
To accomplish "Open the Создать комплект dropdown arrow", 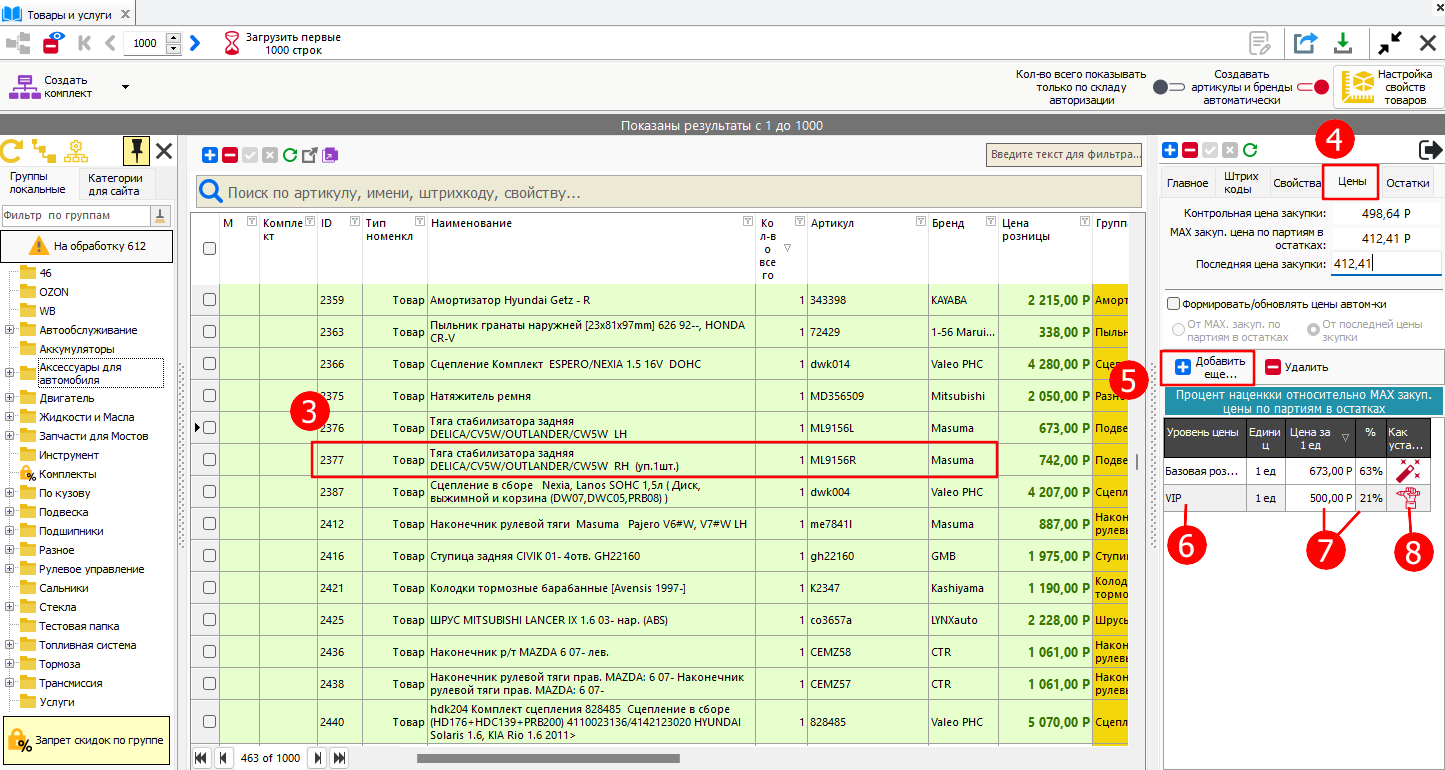I will (x=125, y=87).
